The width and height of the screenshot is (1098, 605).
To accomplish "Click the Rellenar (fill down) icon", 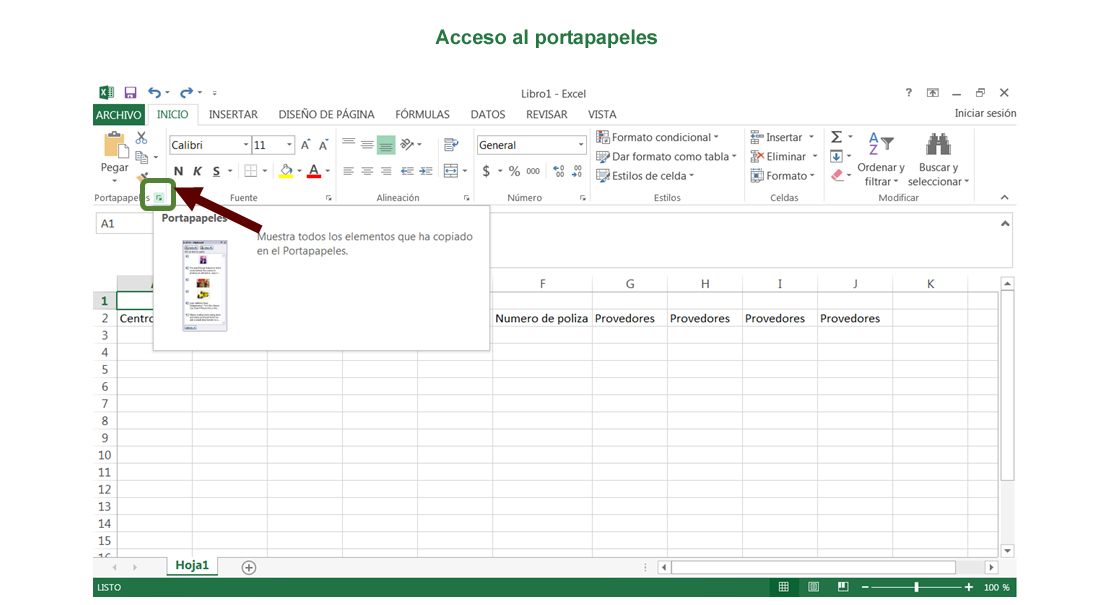I will (836, 156).
